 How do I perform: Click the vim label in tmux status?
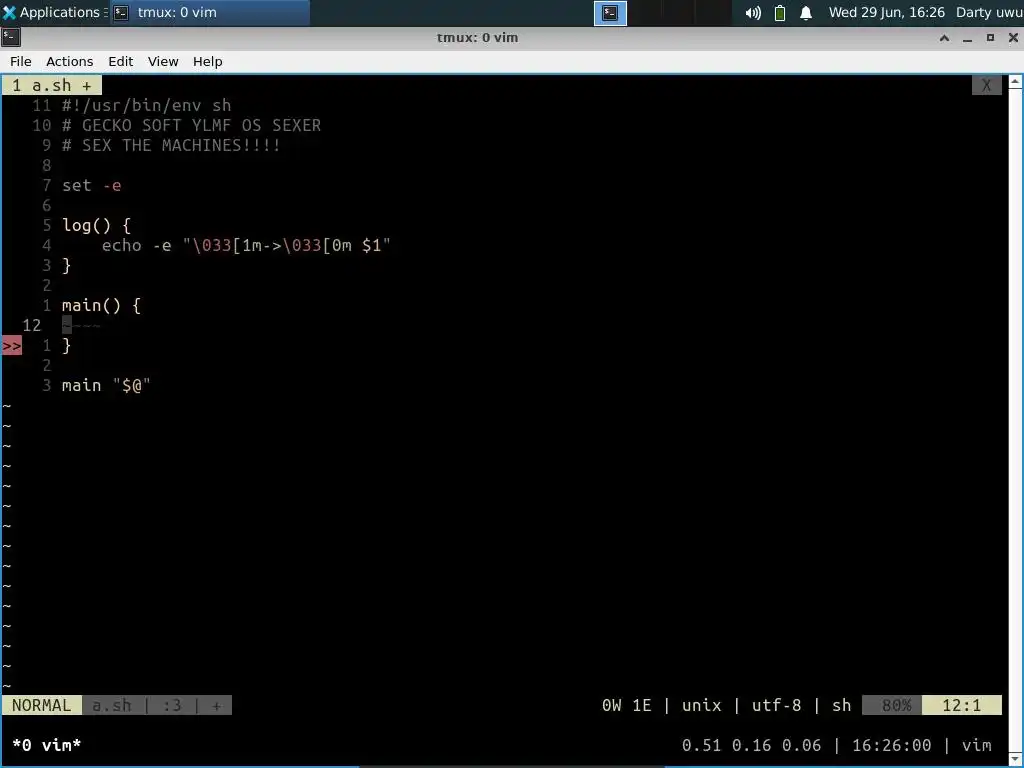tap(976, 745)
